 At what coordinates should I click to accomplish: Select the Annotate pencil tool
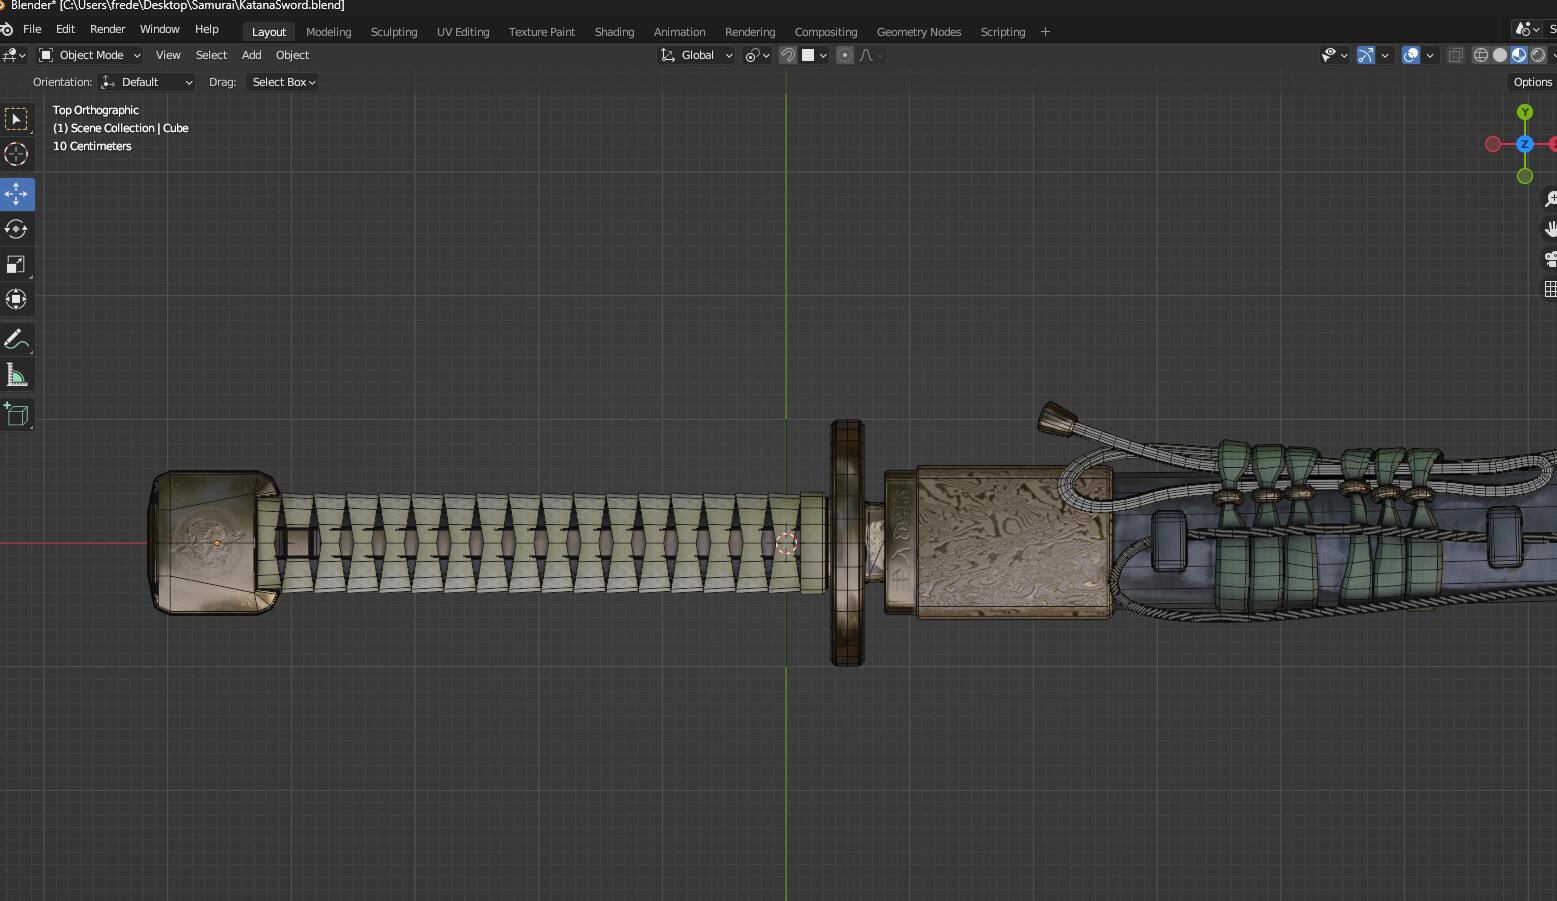point(16,340)
